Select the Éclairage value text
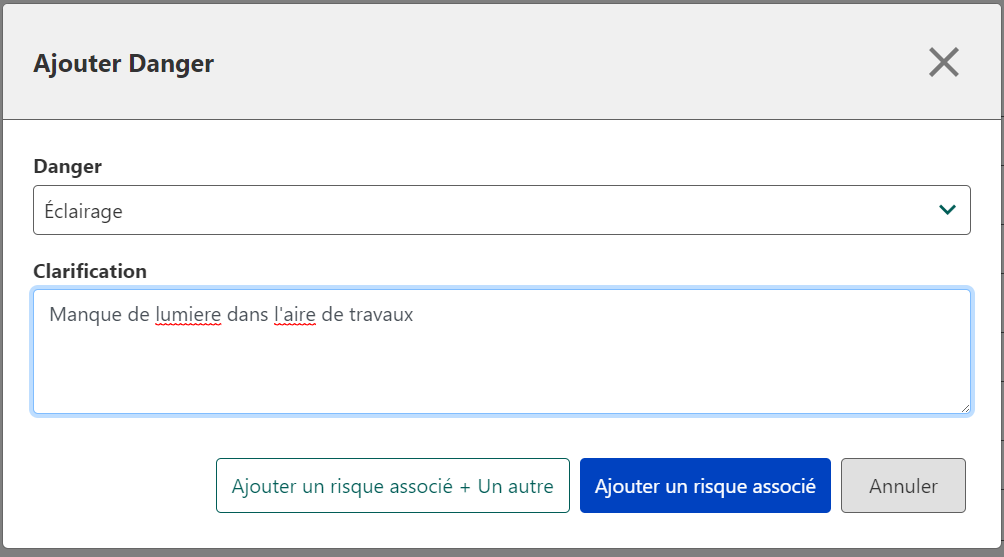 (83, 211)
